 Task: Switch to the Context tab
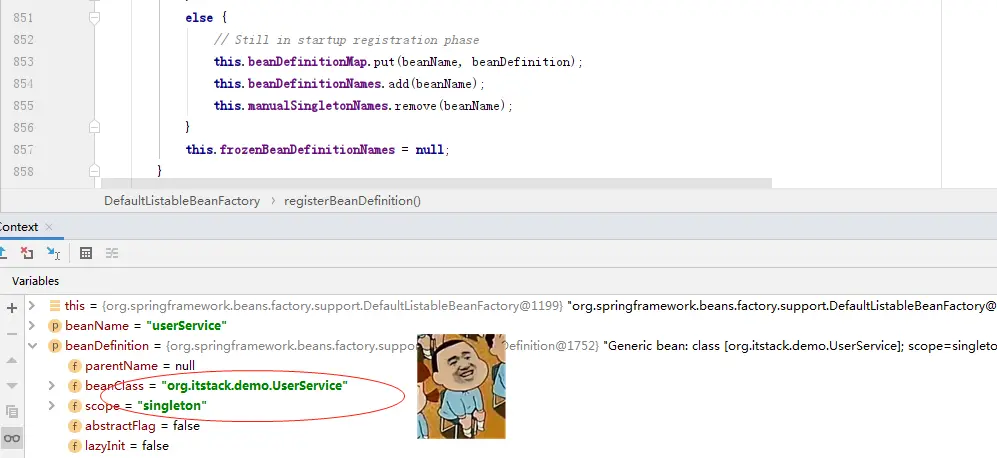click(x=18, y=227)
